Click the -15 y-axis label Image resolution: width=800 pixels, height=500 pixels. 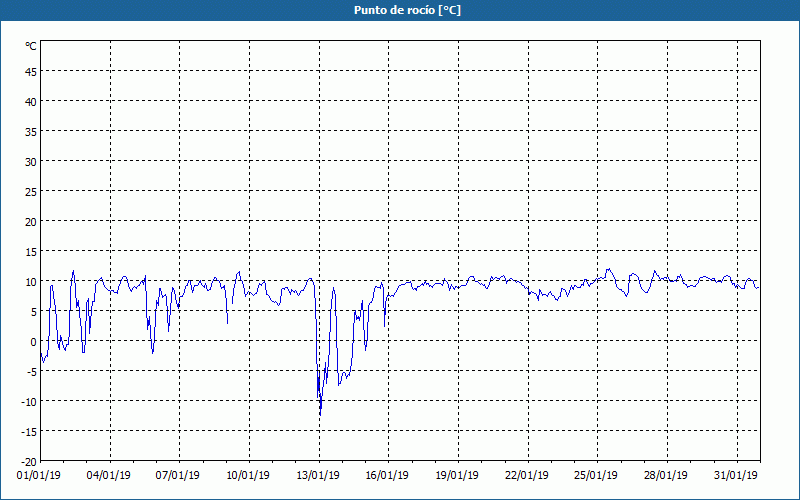point(29,432)
